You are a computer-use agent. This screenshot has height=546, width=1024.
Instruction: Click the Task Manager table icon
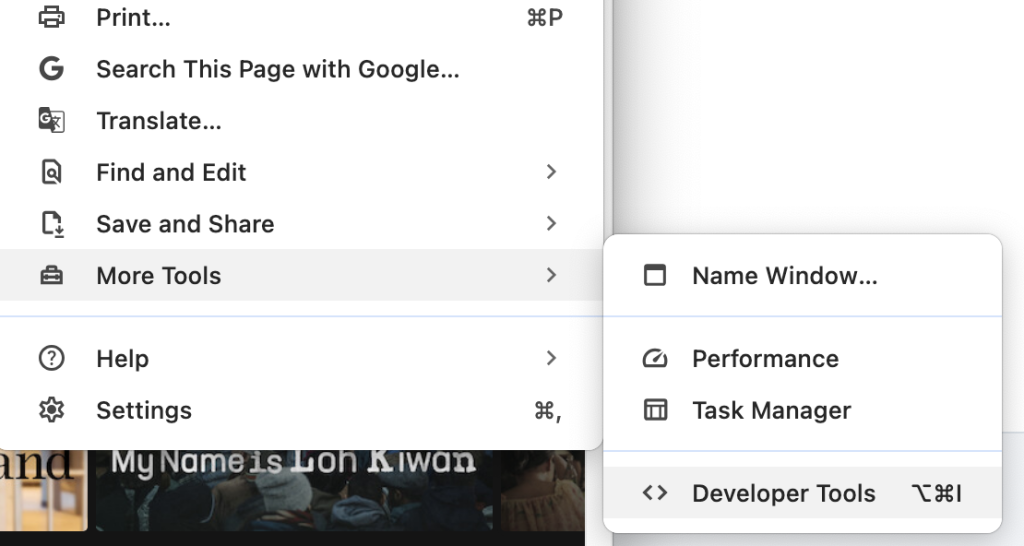[x=655, y=410]
